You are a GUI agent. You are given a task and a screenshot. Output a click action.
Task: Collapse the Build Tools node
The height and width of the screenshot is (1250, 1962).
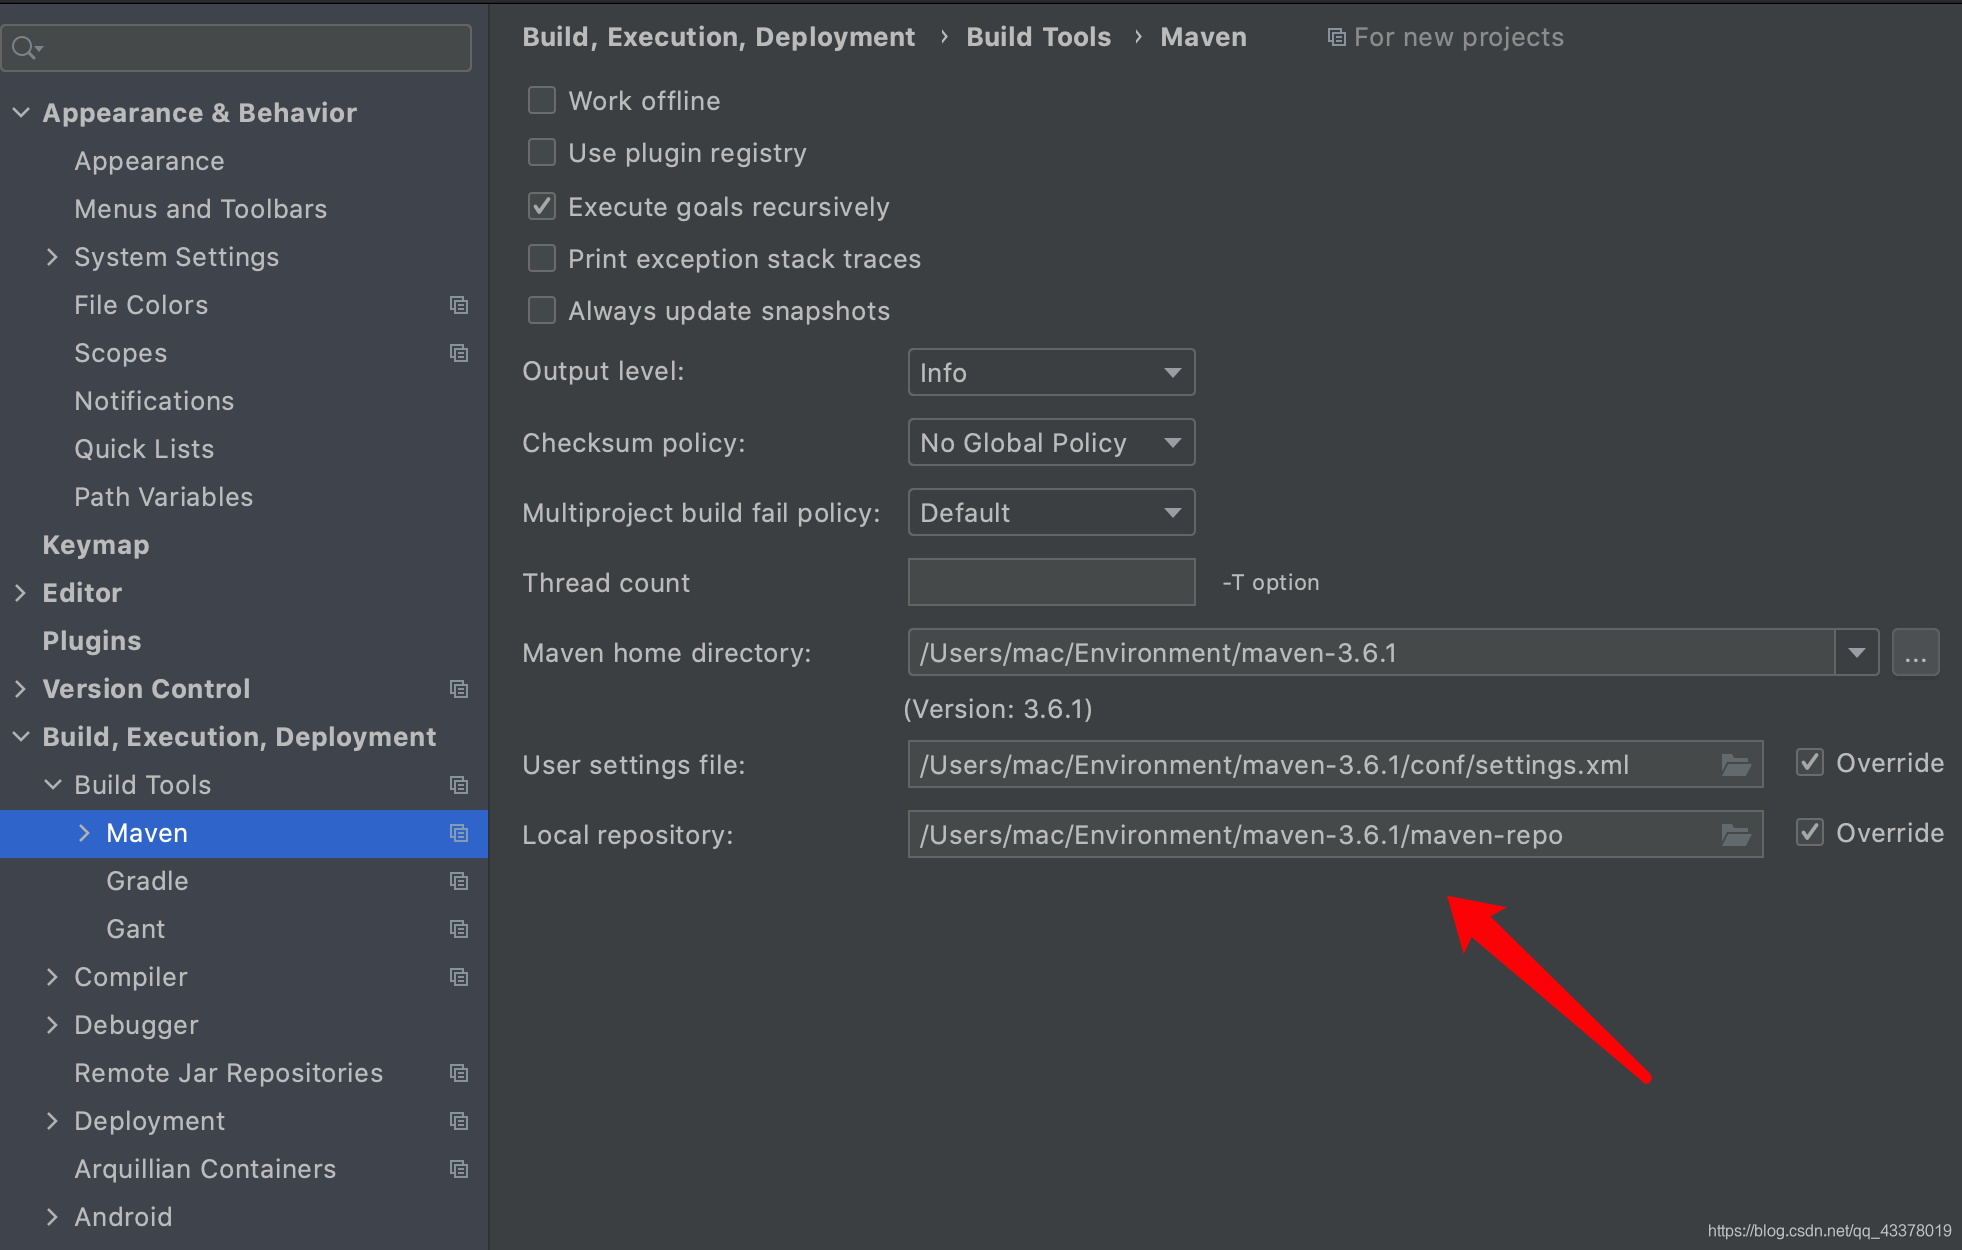pos(52,785)
